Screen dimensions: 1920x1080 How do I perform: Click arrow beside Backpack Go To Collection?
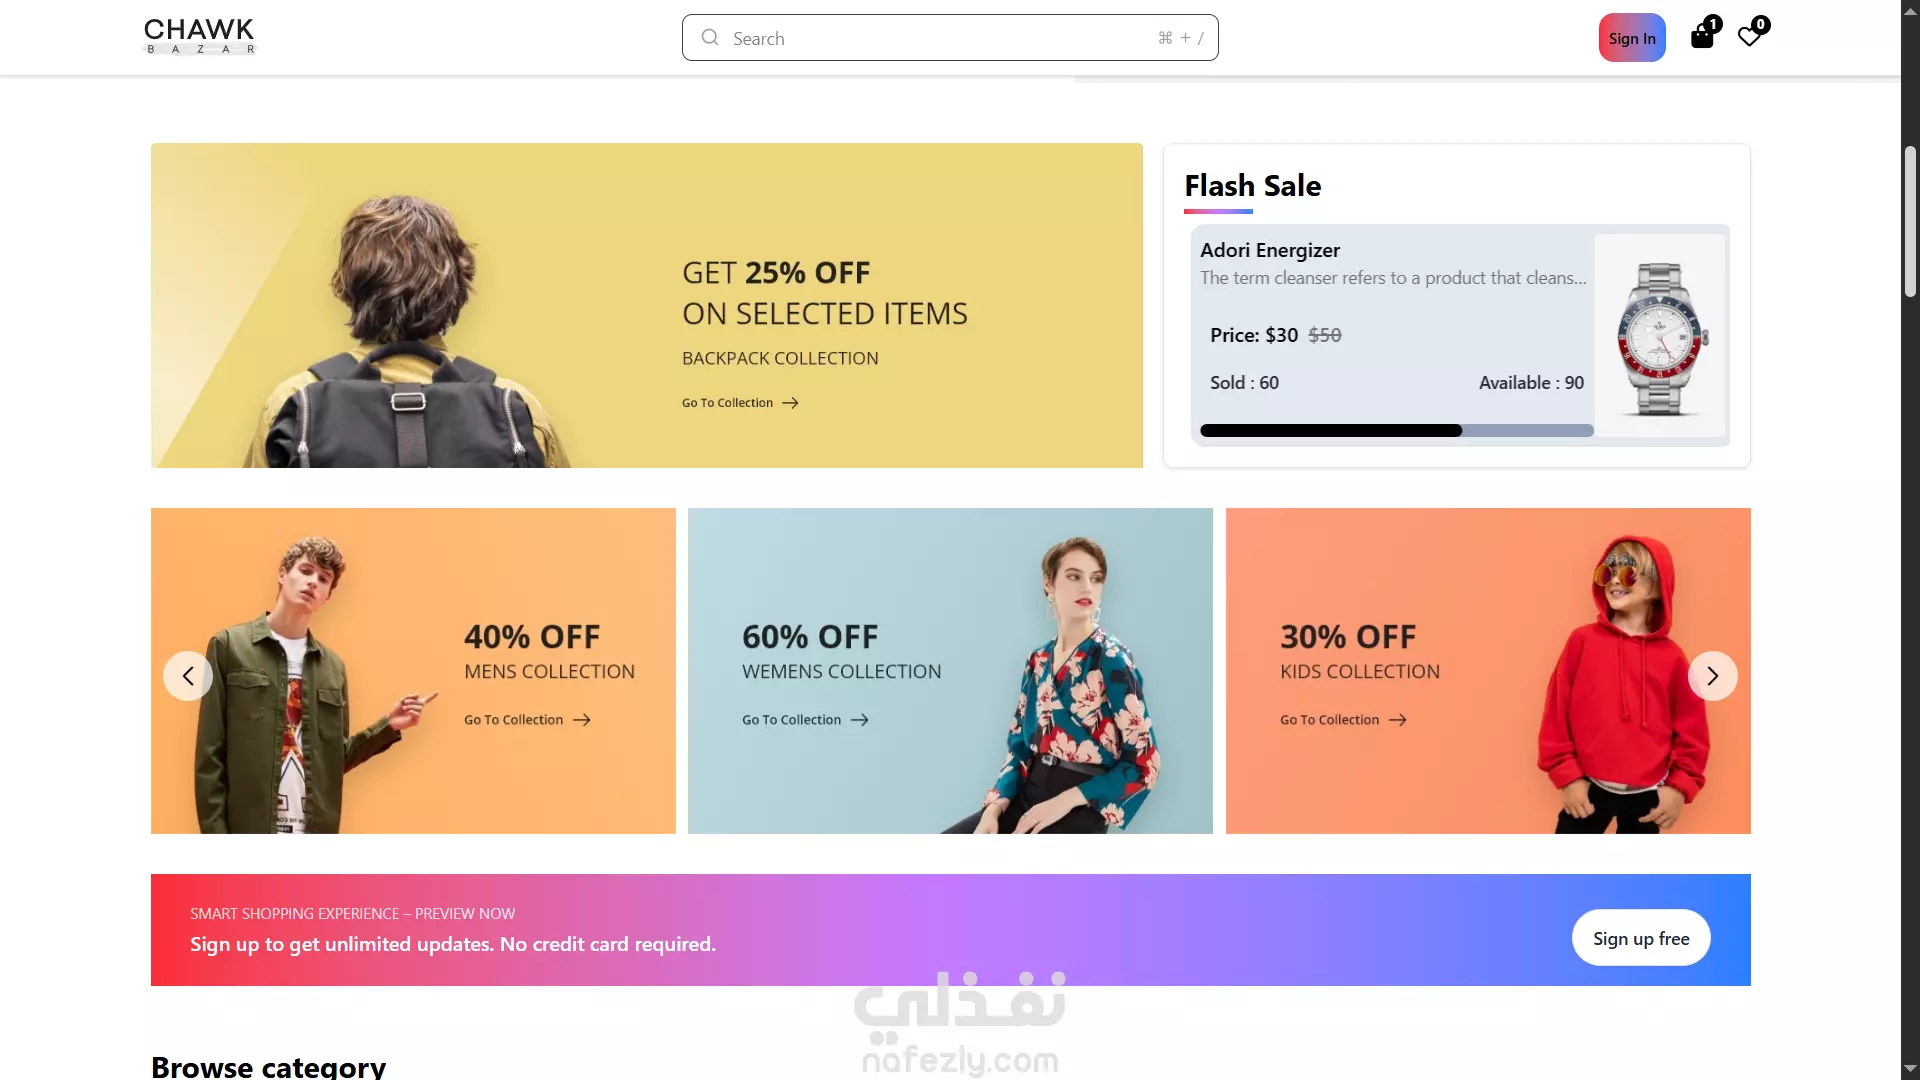790,403
